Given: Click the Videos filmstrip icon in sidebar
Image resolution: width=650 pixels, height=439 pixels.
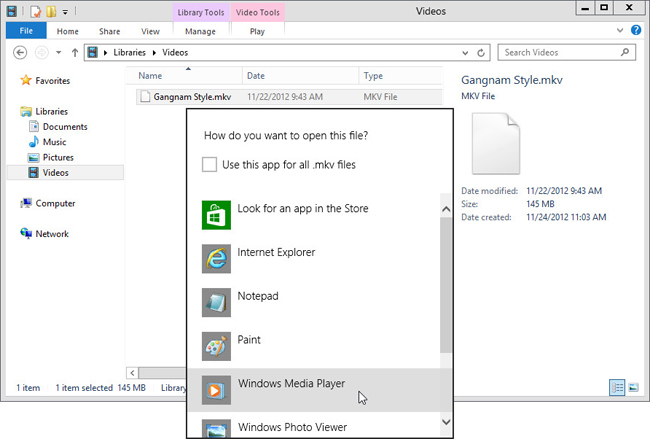Looking at the screenshot, I should pos(34,172).
